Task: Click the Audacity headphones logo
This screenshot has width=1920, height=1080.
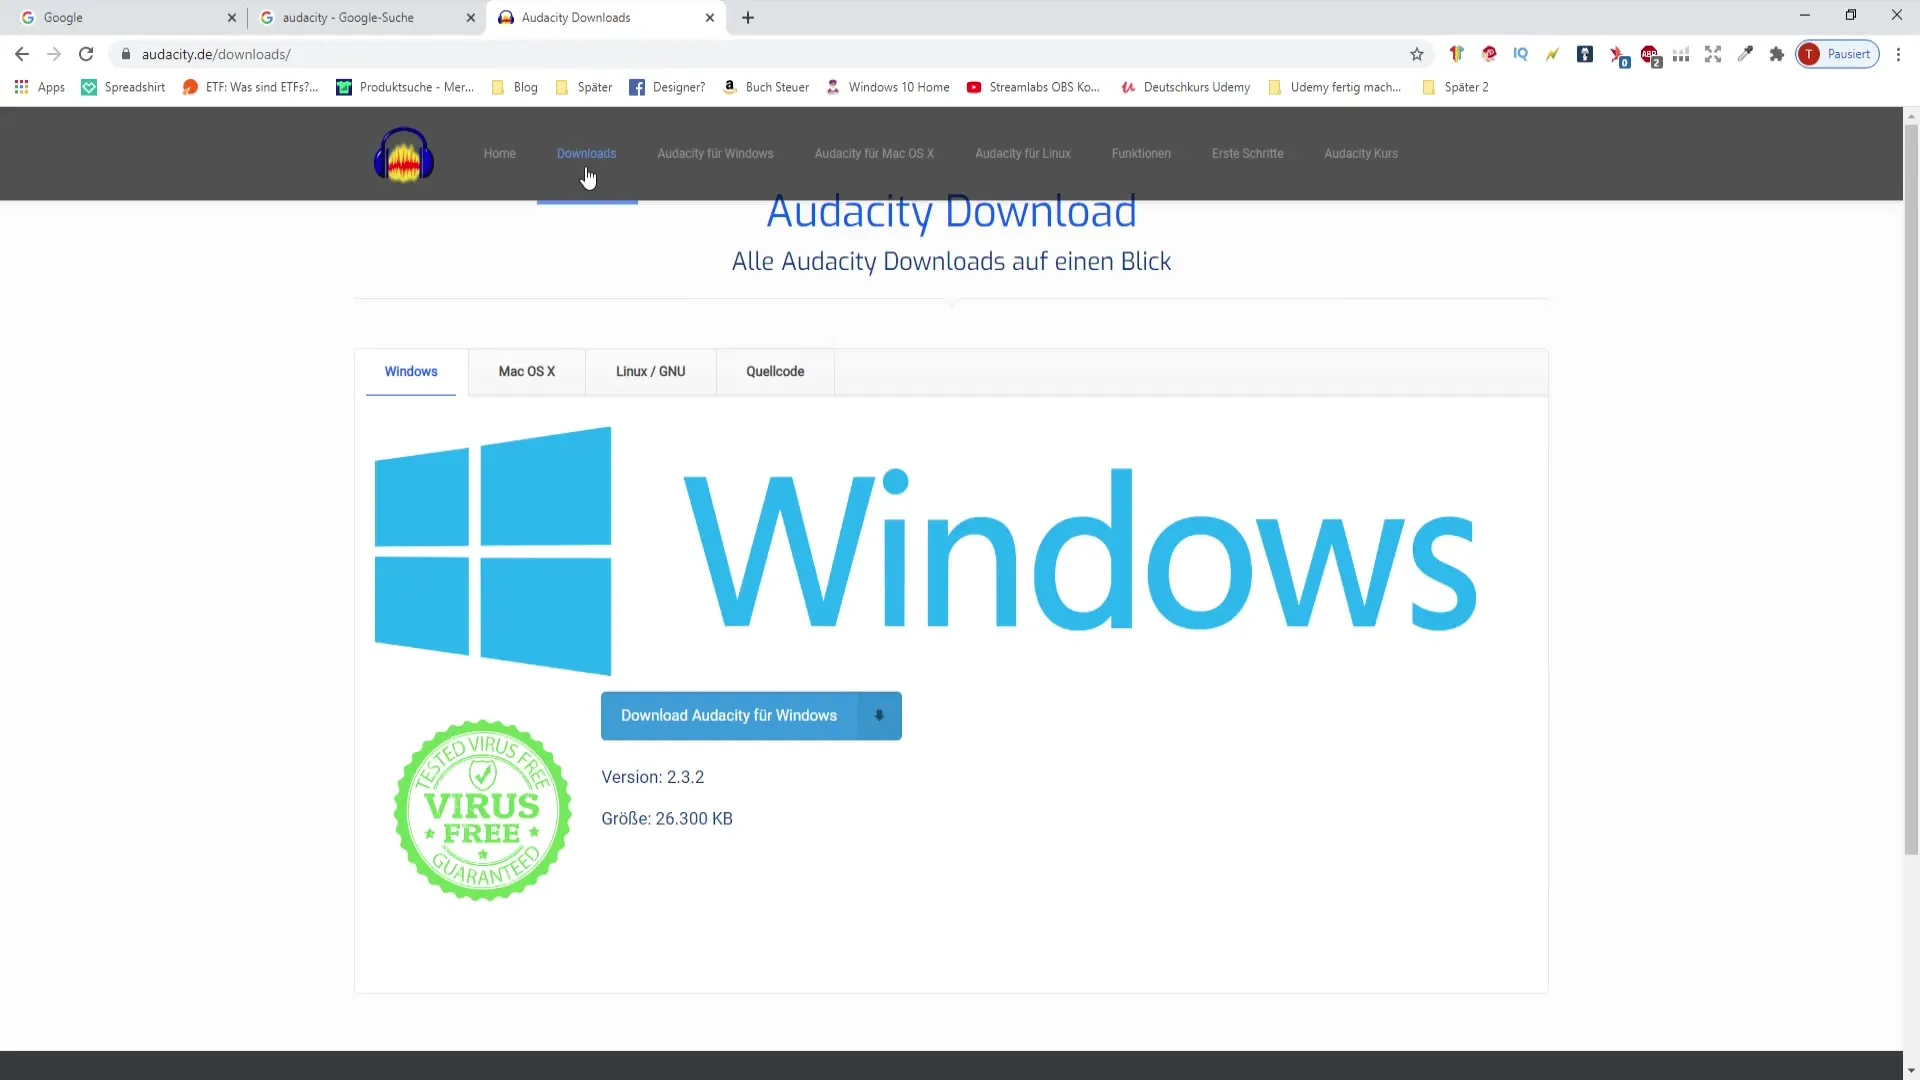Action: 404,154
